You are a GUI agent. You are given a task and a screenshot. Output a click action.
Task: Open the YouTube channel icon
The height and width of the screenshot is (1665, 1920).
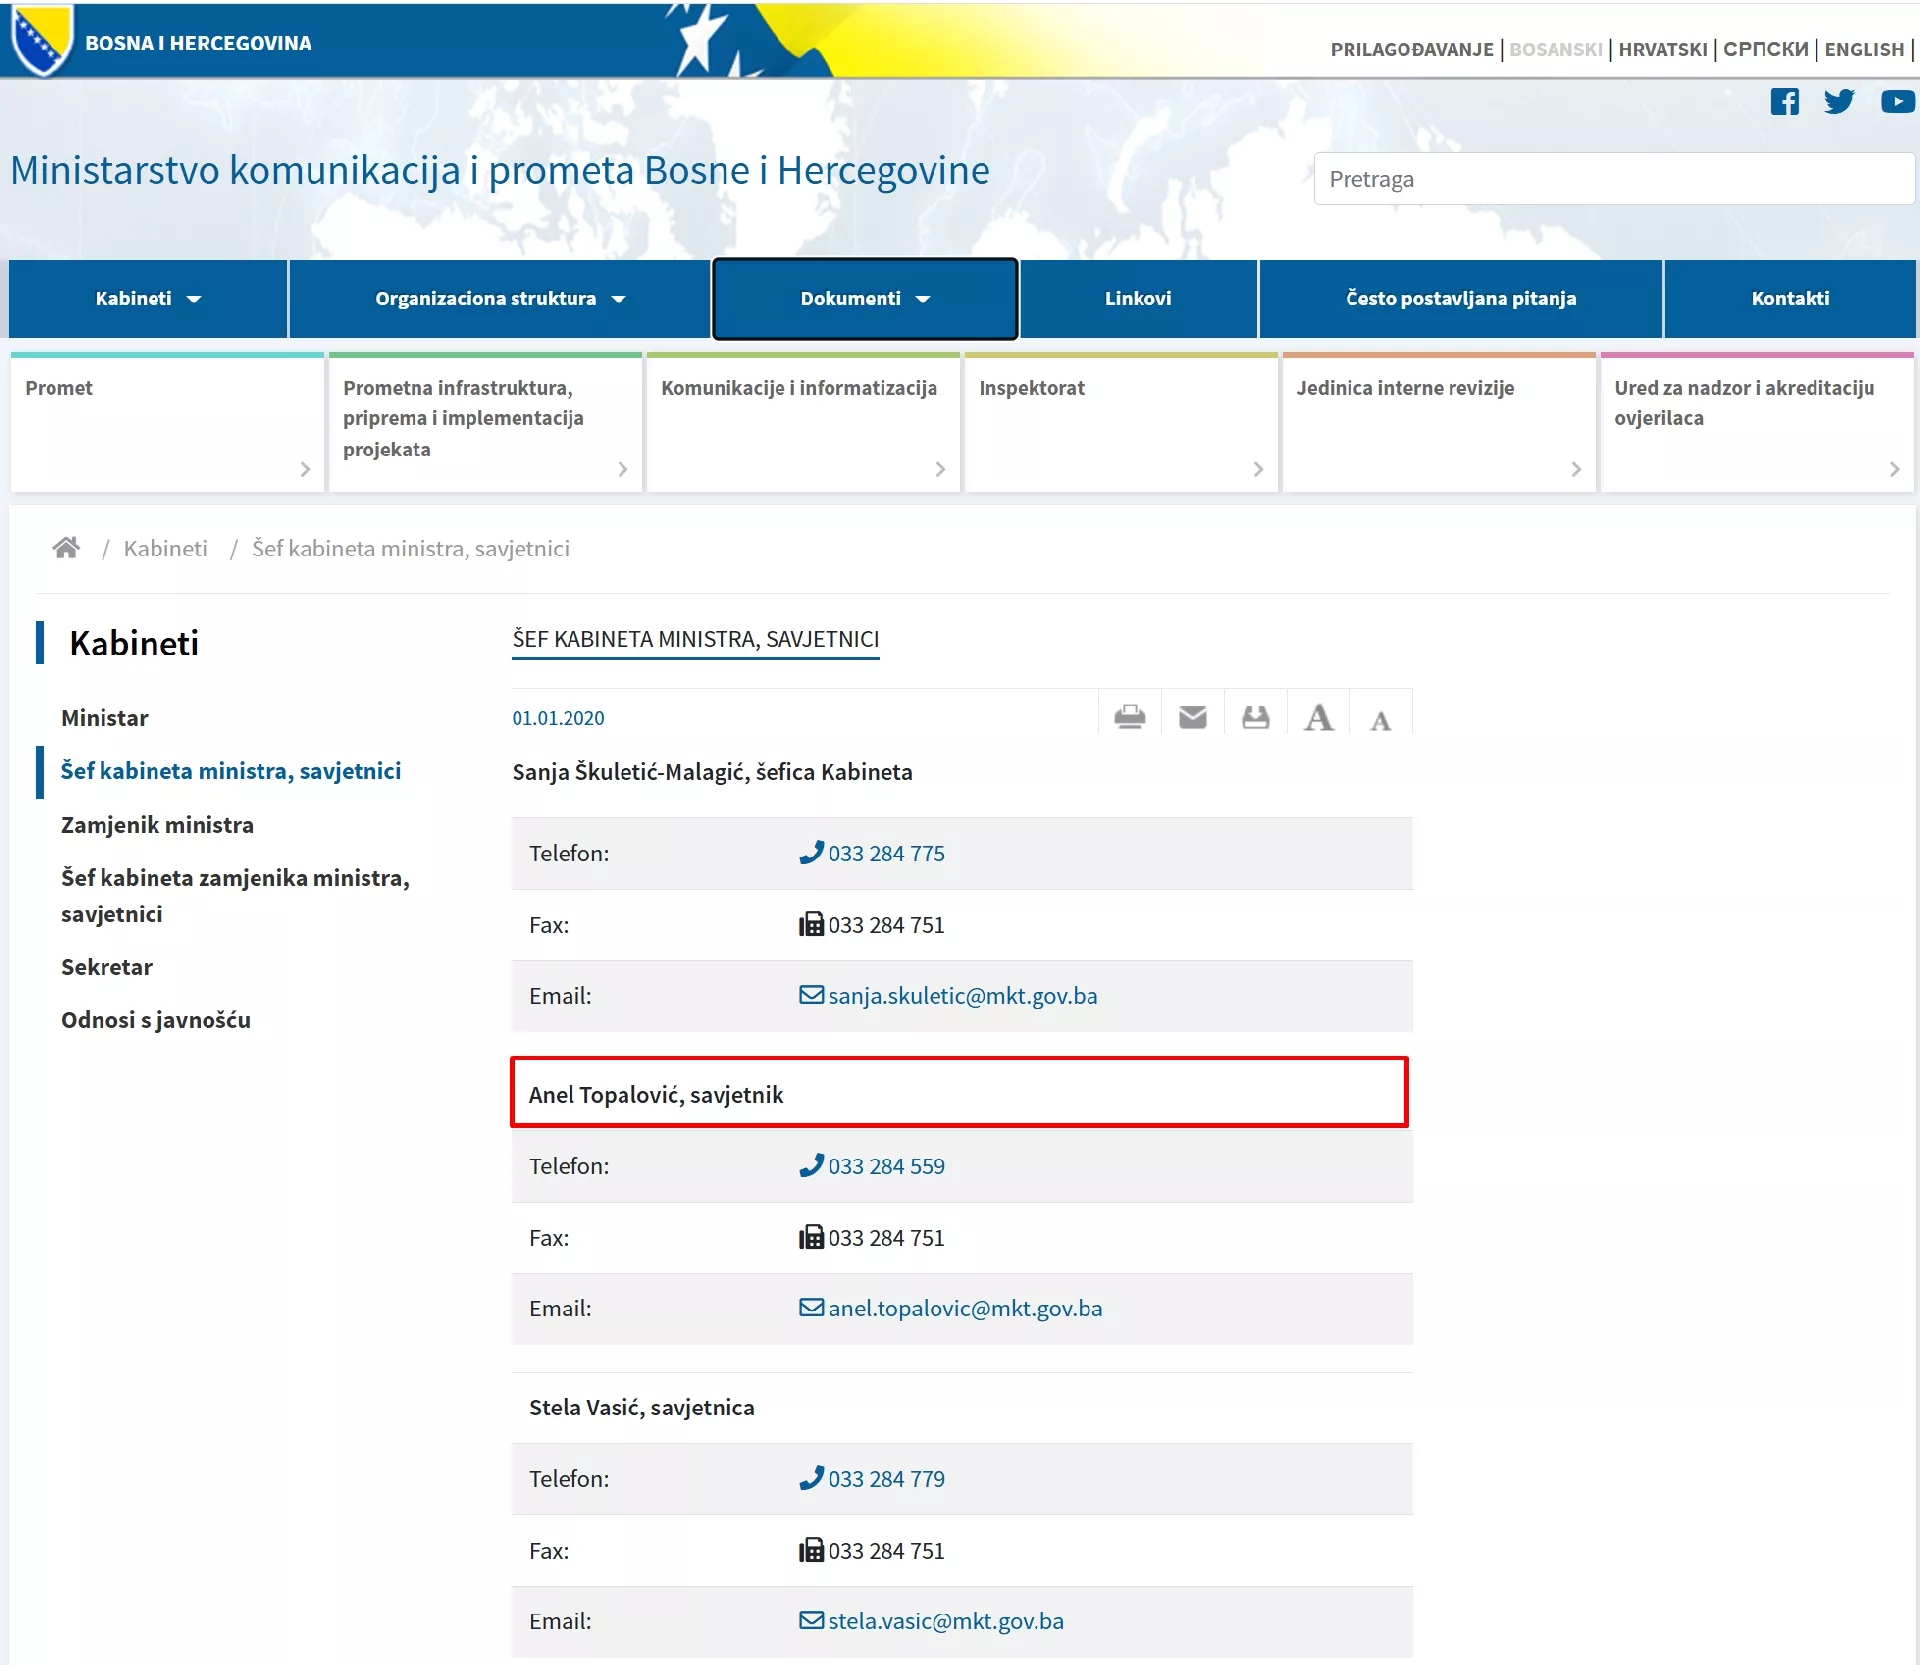(x=1897, y=102)
